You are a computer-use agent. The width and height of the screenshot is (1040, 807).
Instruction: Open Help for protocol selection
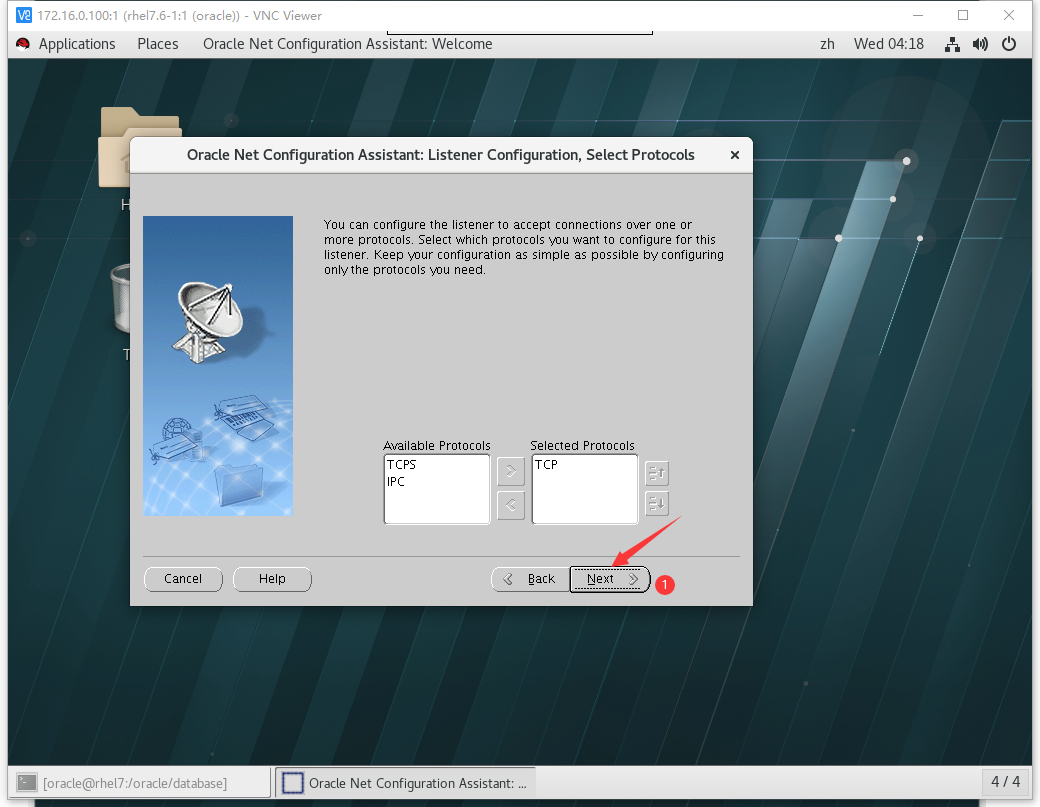click(x=272, y=579)
